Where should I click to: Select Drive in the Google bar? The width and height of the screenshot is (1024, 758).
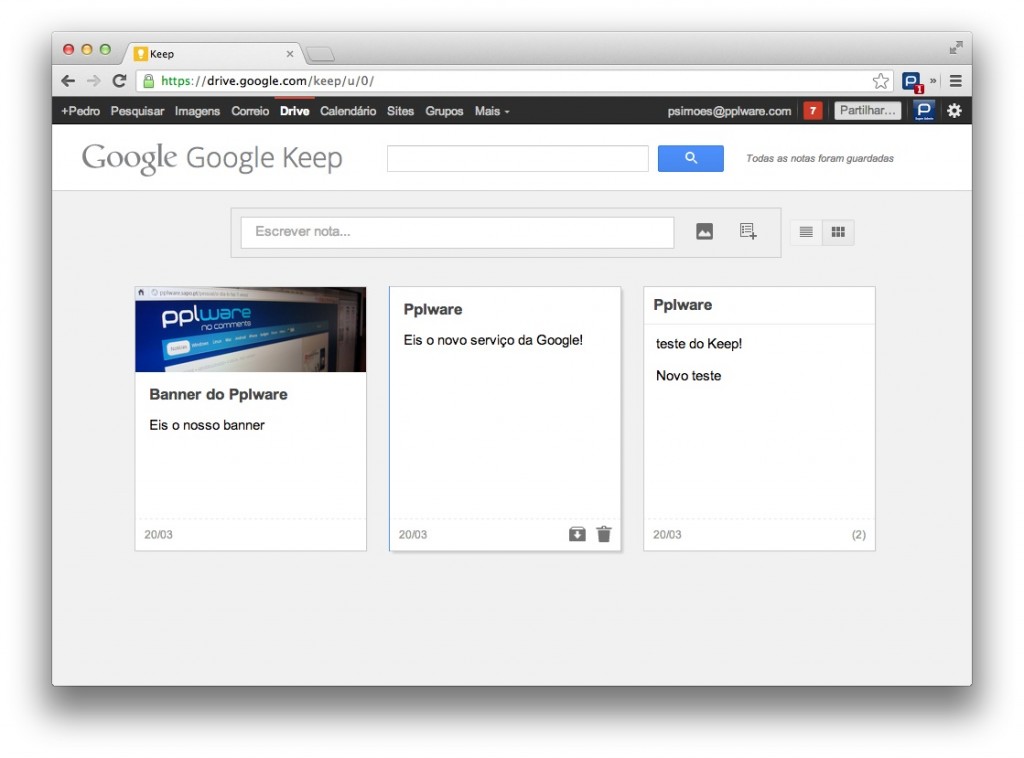pyautogui.click(x=295, y=111)
